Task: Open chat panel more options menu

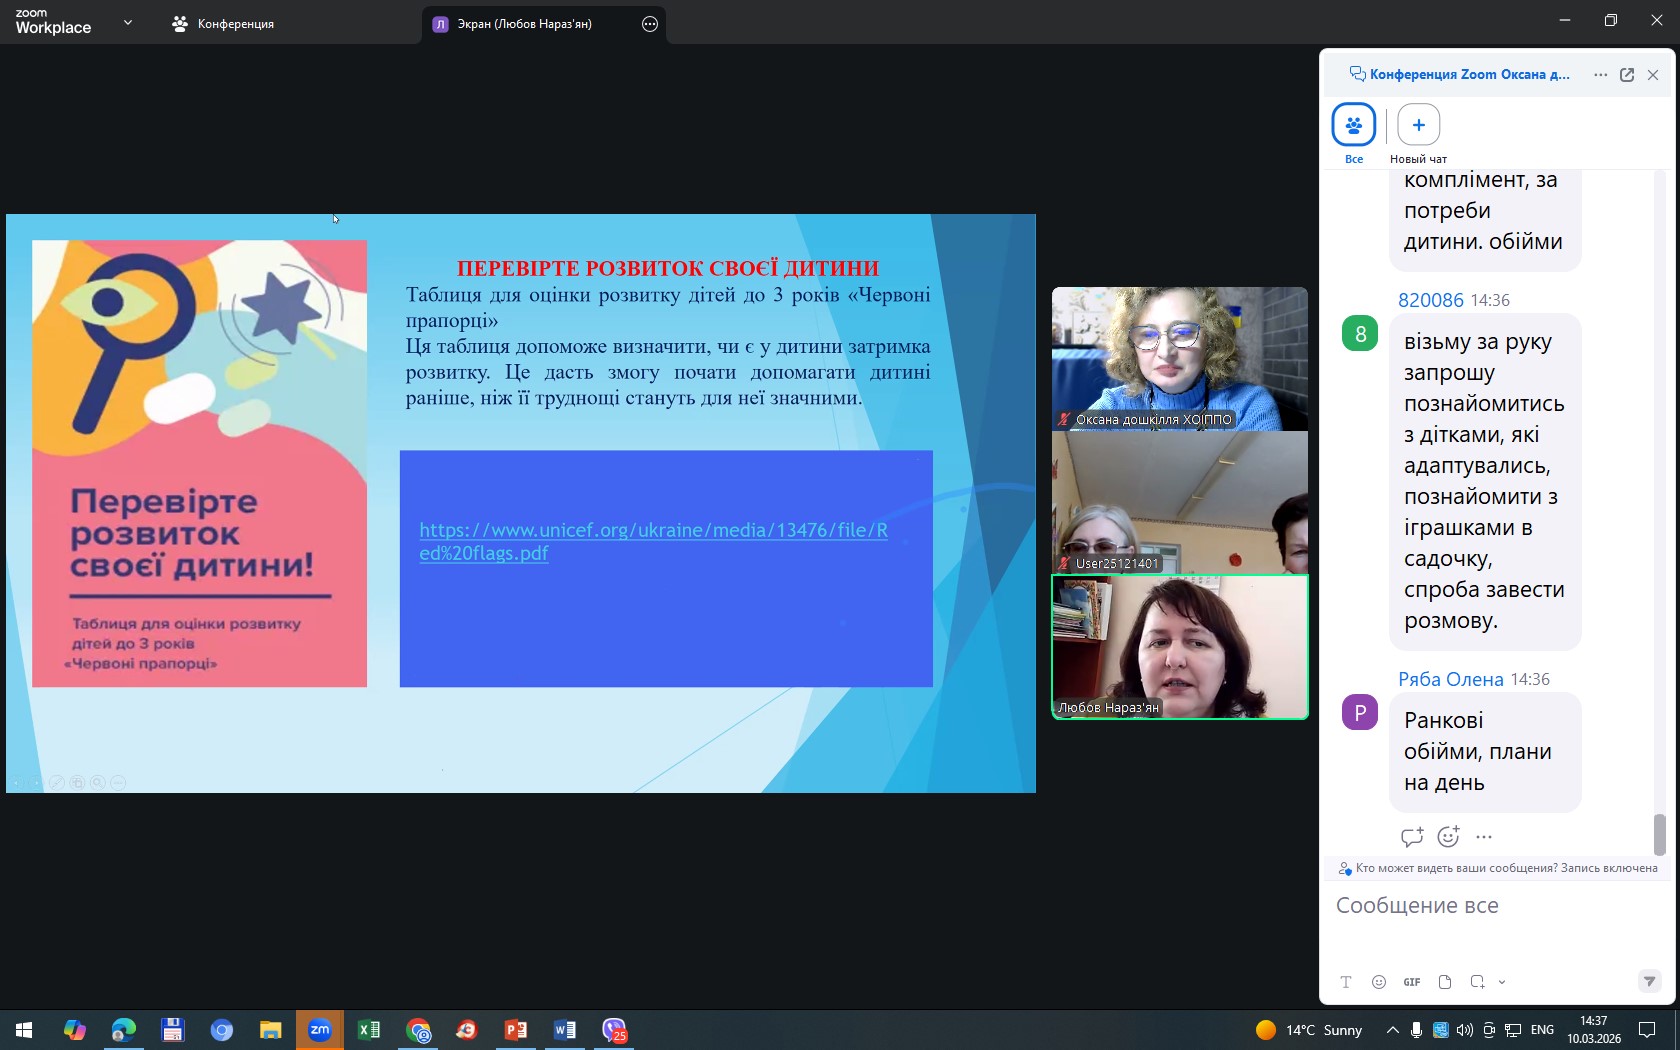Action: [x=1601, y=75]
